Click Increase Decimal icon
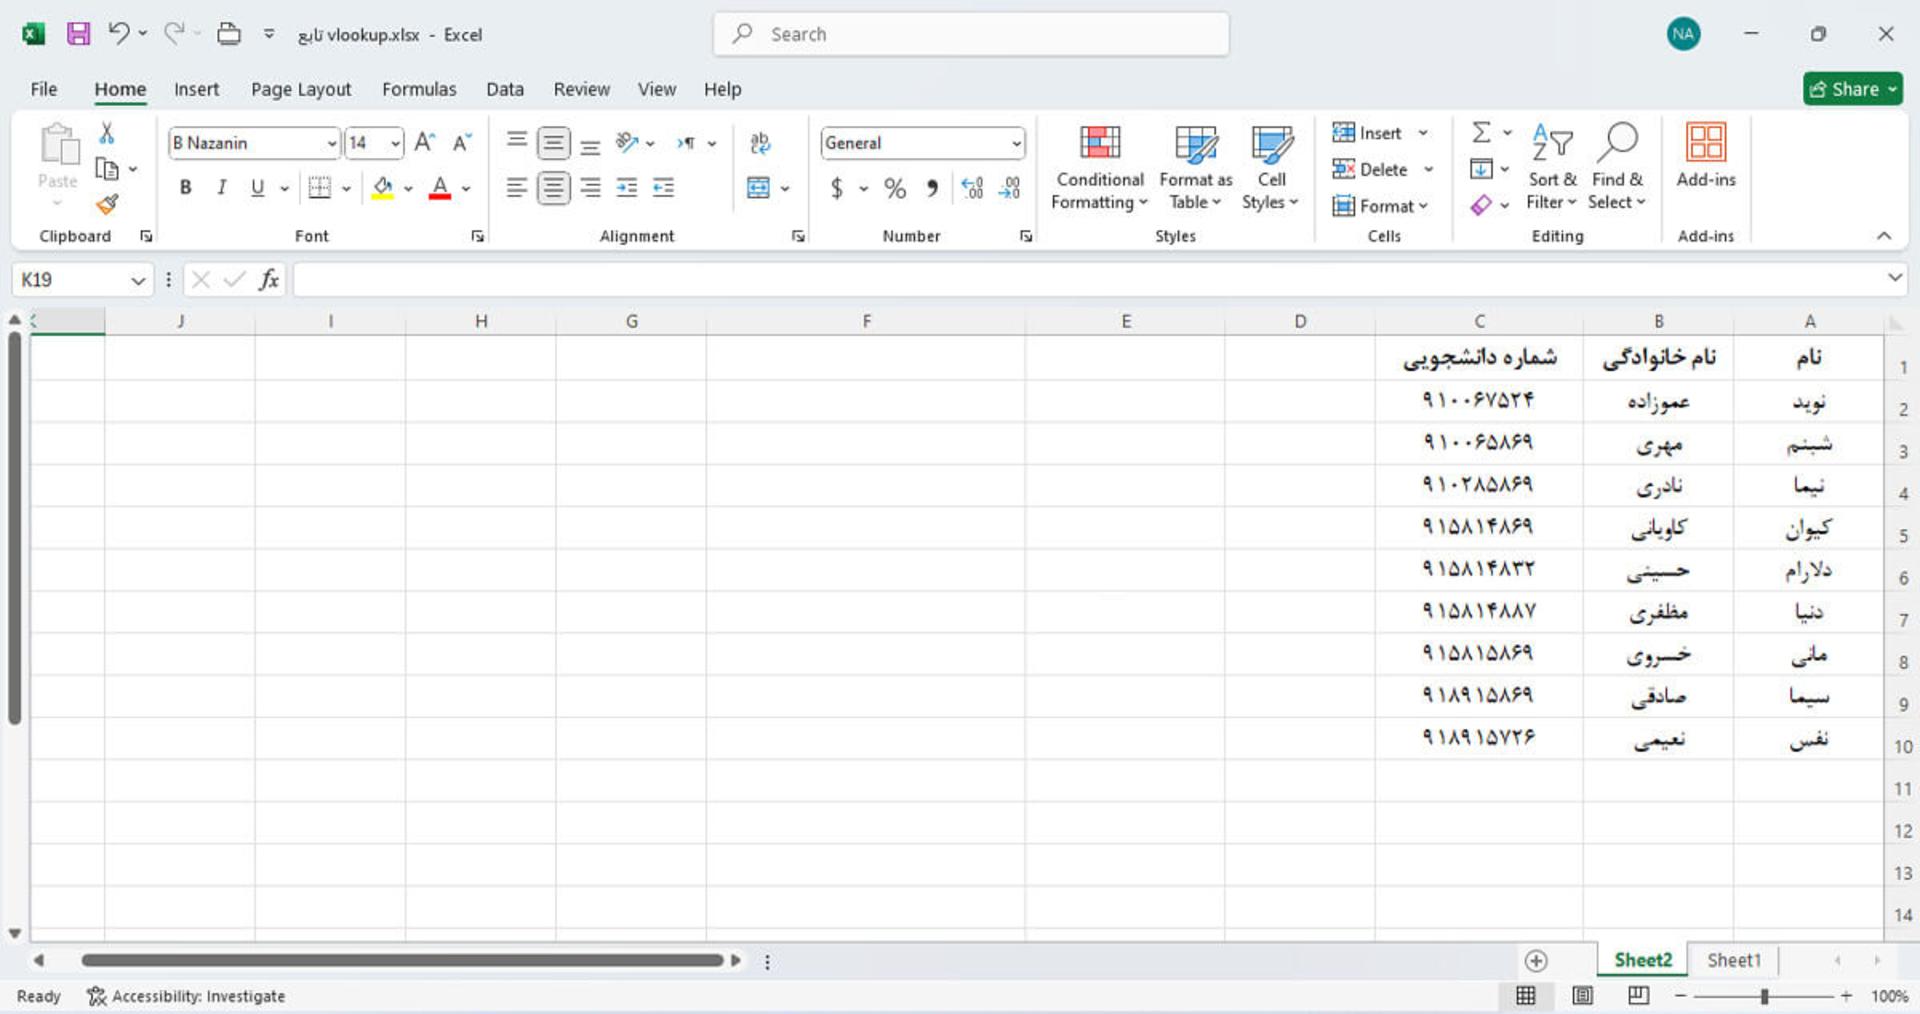This screenshot has width=1920, height=1014. (972, 188)
